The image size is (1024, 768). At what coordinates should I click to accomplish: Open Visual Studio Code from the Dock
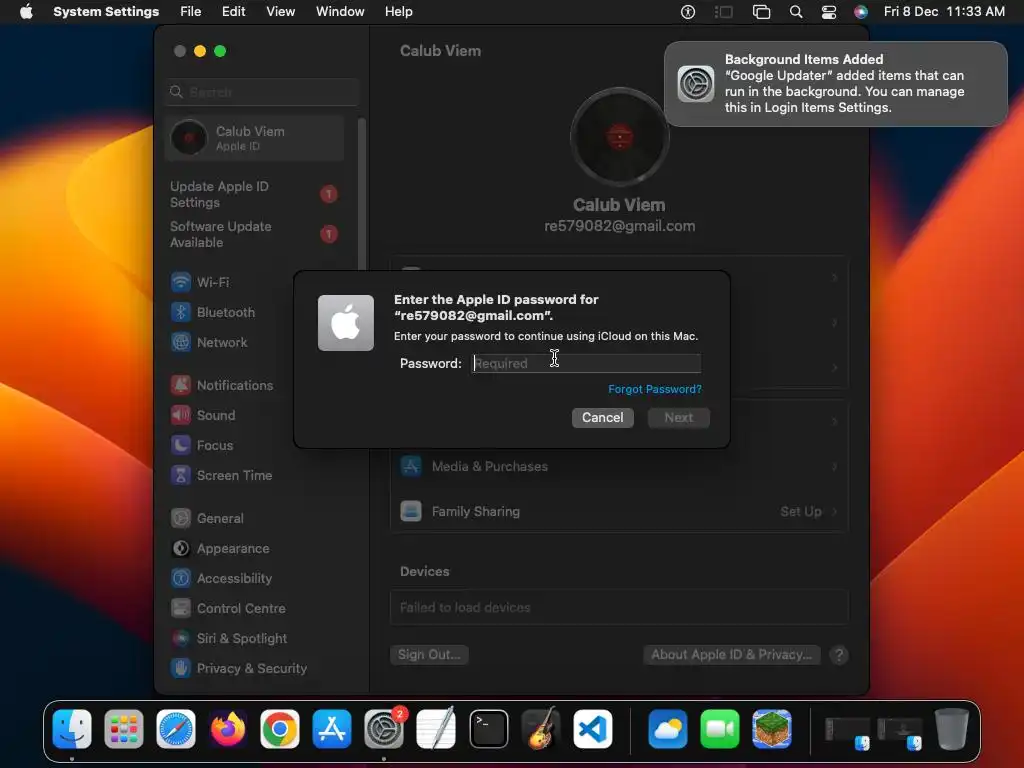593,729
